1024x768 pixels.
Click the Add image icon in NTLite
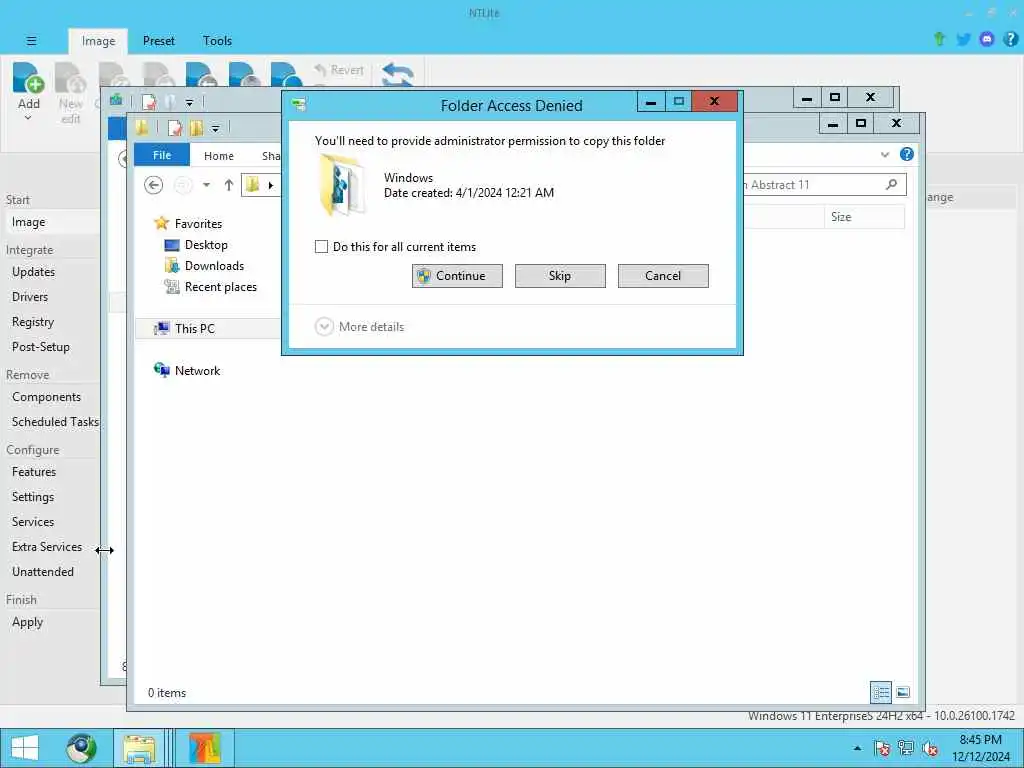click(29, 78)
